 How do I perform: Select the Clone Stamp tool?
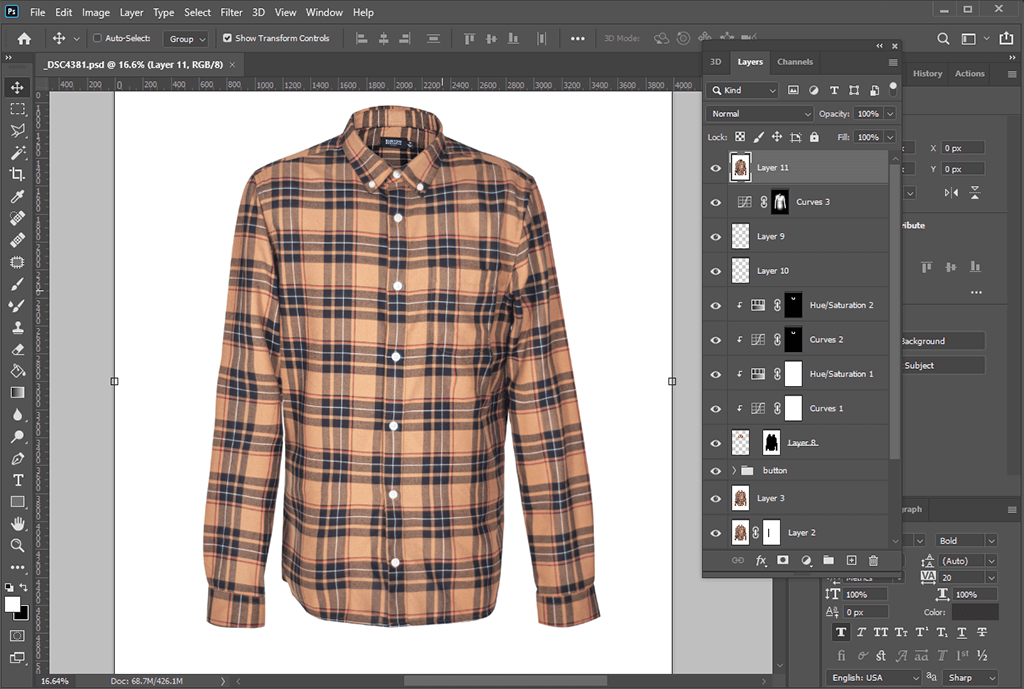(x=18, y=327)
